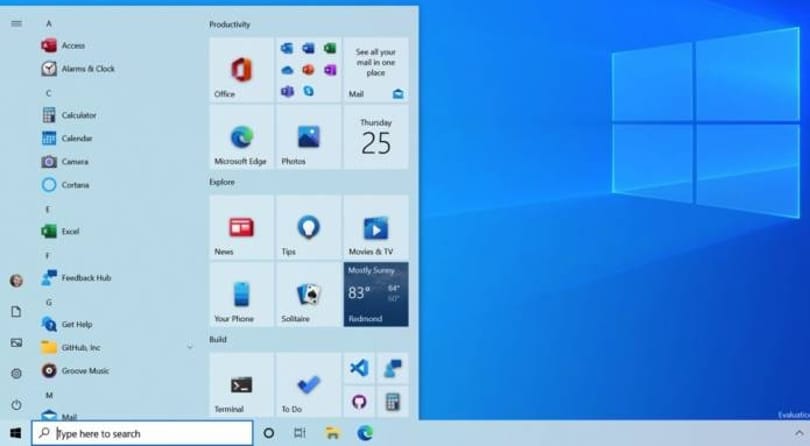This screenshot has width=810, height=446.
Task: Open OneDrive in the Office apps folder tile
Action: [287, 70]
